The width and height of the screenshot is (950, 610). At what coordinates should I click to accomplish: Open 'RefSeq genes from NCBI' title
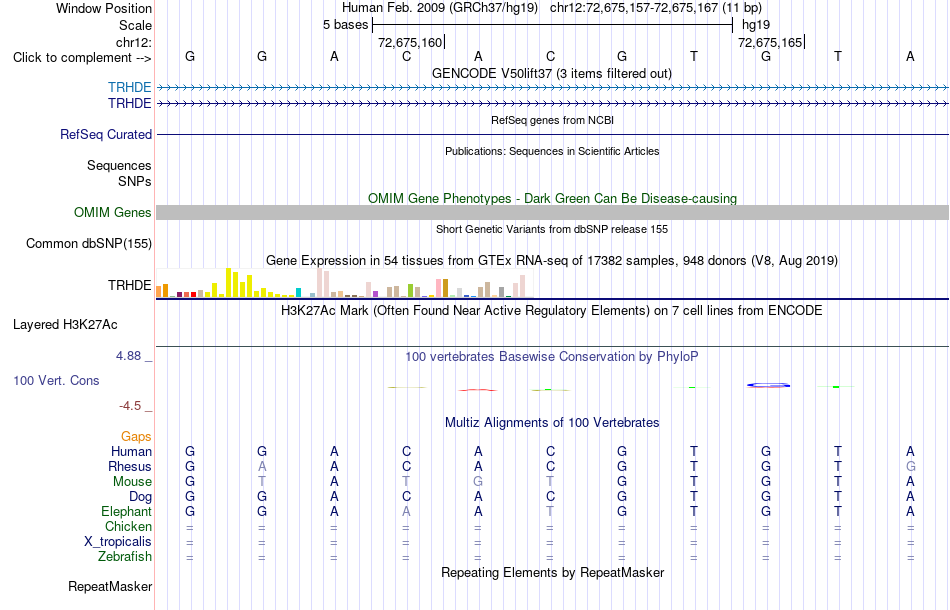[x=552, y=120]
